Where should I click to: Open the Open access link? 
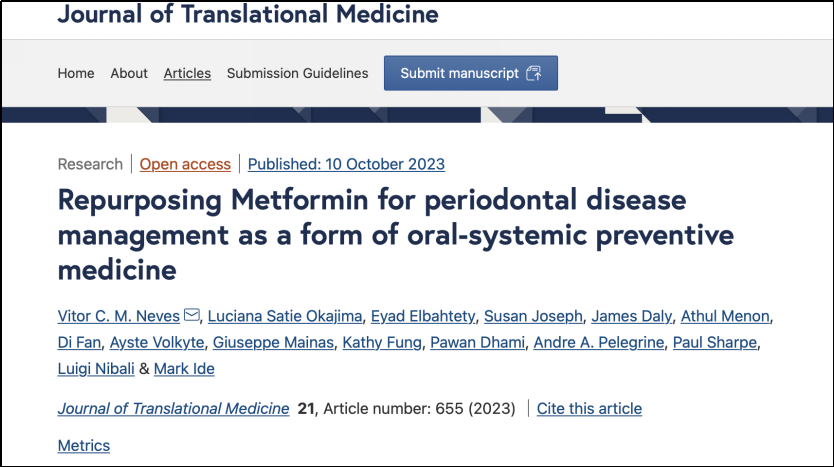(185, 164)
